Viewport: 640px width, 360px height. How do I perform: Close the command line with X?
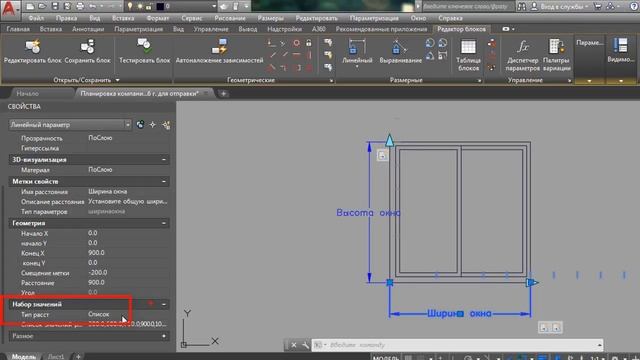pyautogui.click(x=293, y=345)
